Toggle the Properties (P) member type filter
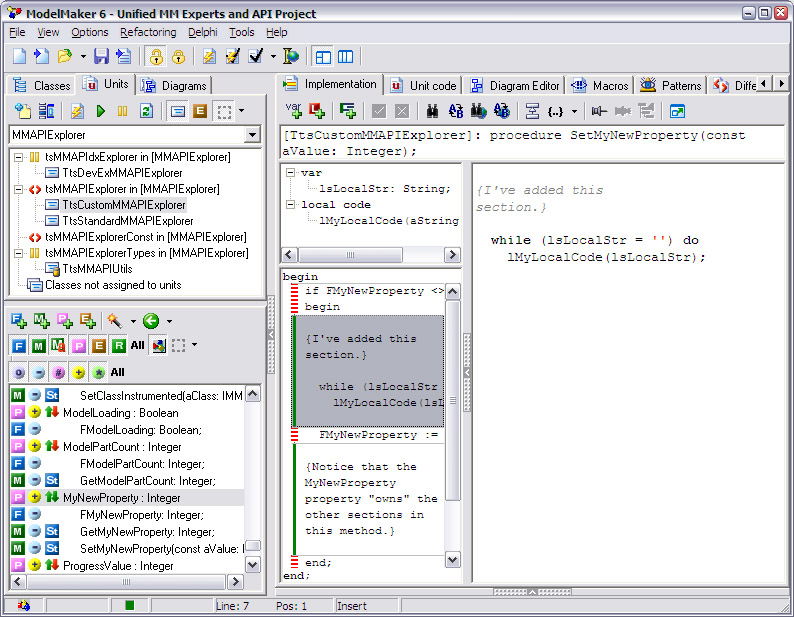Image resolution: width=794 pixels, height=617 pixels. [x=79, y=346]
